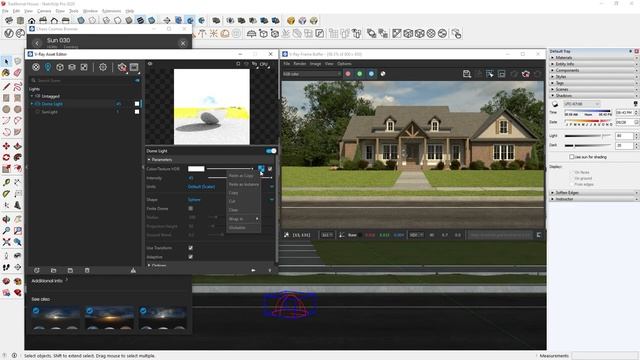Click the import folder icon in Asset Editor
The image size is (640, 360).
pos(53,270)
